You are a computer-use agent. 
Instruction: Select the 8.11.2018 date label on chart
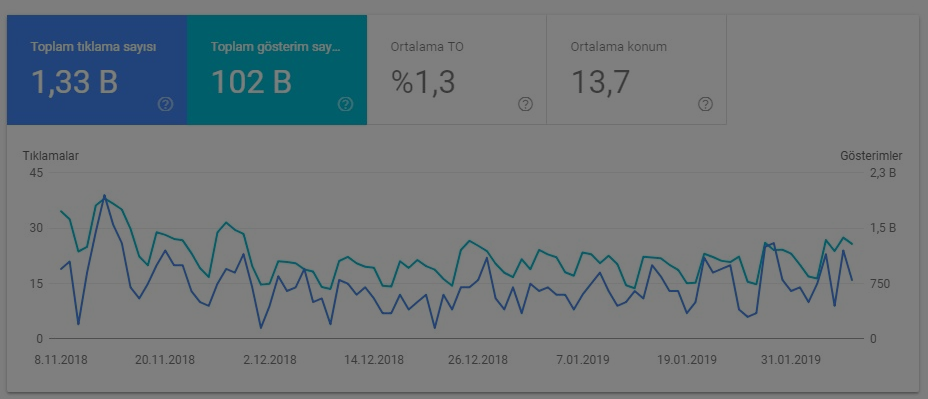(61, 360)
